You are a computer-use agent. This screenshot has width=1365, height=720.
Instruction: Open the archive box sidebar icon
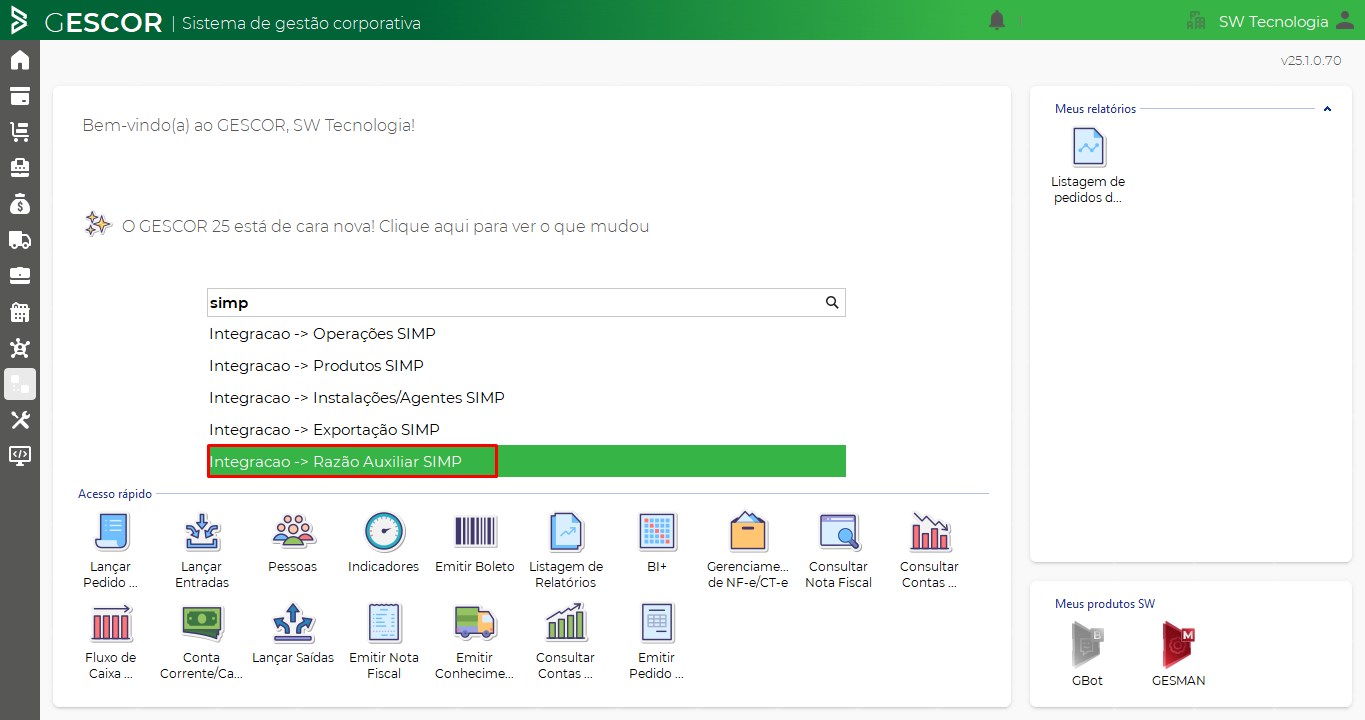20,96
